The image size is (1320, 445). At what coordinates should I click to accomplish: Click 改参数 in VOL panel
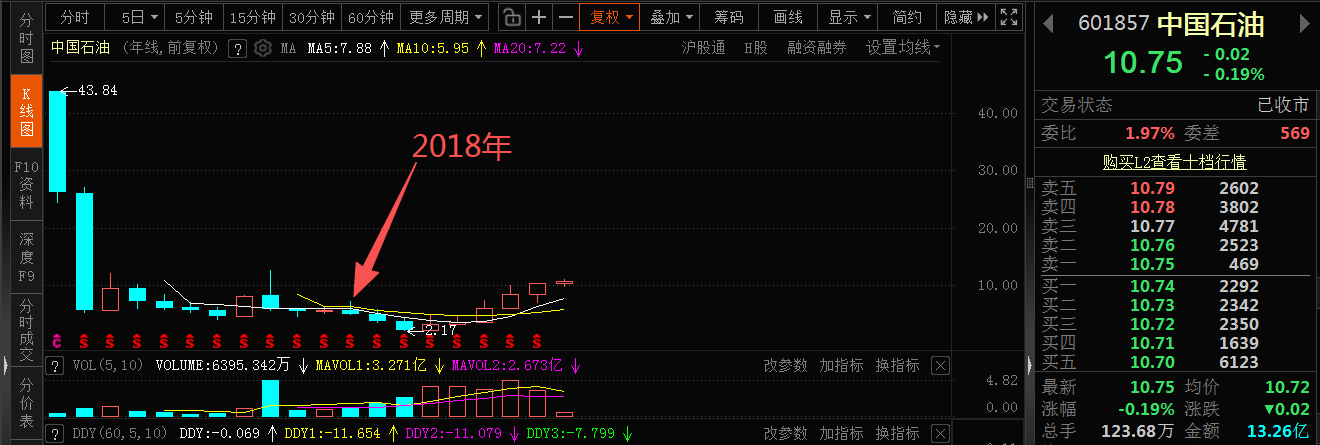pos(785,366)
